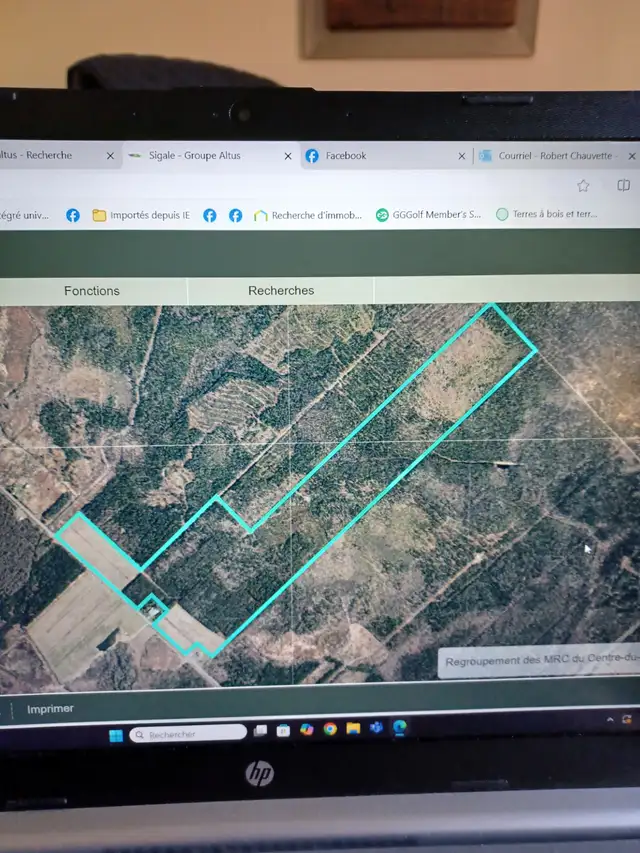Open Terres à bois et terr... bookmark
Screen dimensions: 640x853
click(x=546, y=214)
